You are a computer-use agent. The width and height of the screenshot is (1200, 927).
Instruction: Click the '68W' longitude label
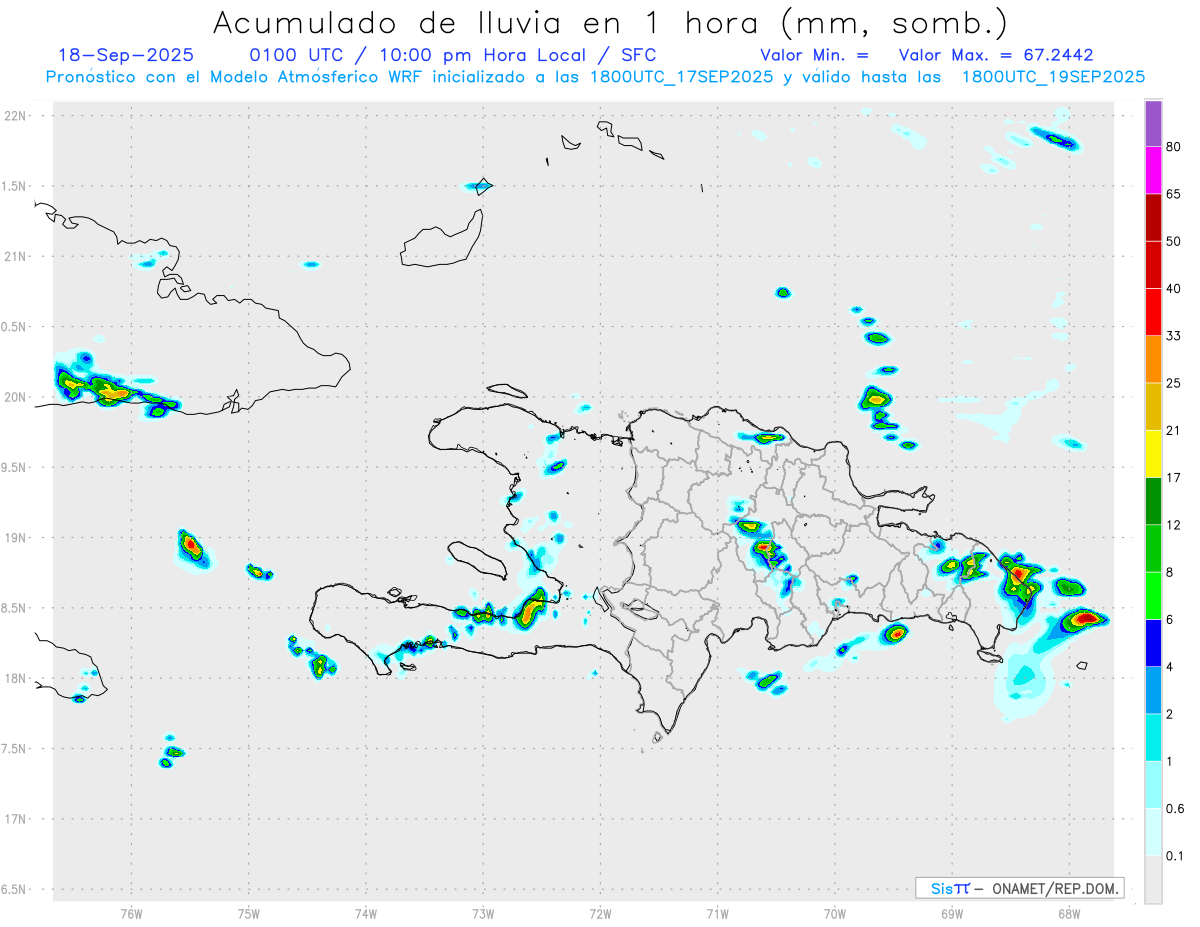[x=1069, y=913]
